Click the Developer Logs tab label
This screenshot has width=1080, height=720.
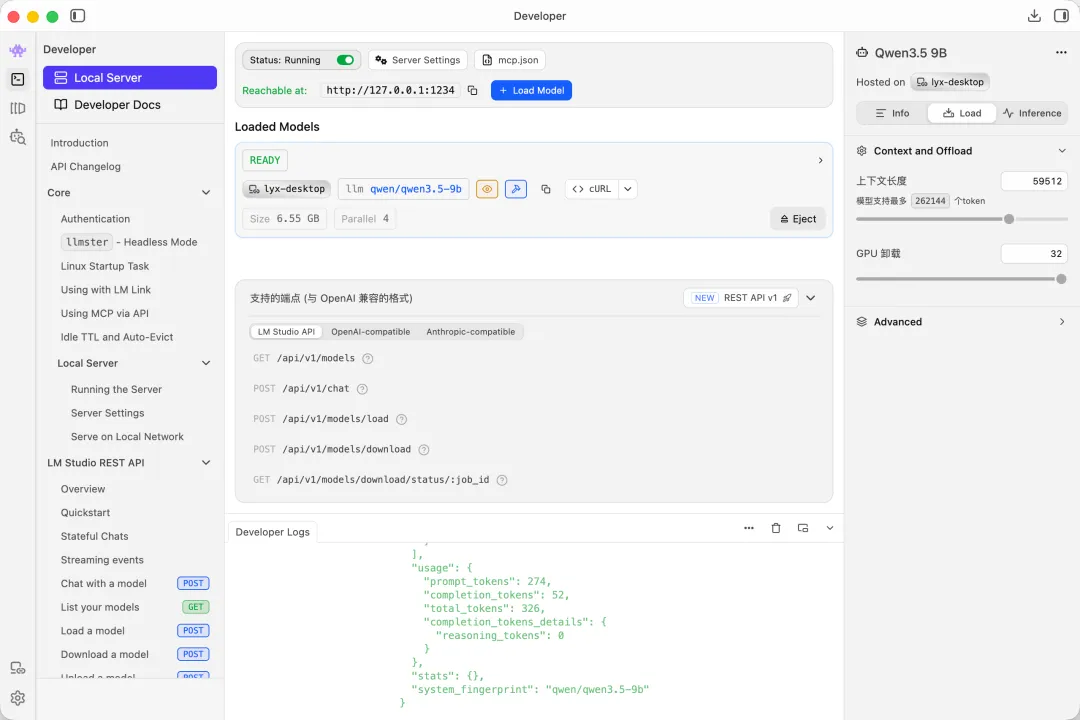[x=273, y=532]
